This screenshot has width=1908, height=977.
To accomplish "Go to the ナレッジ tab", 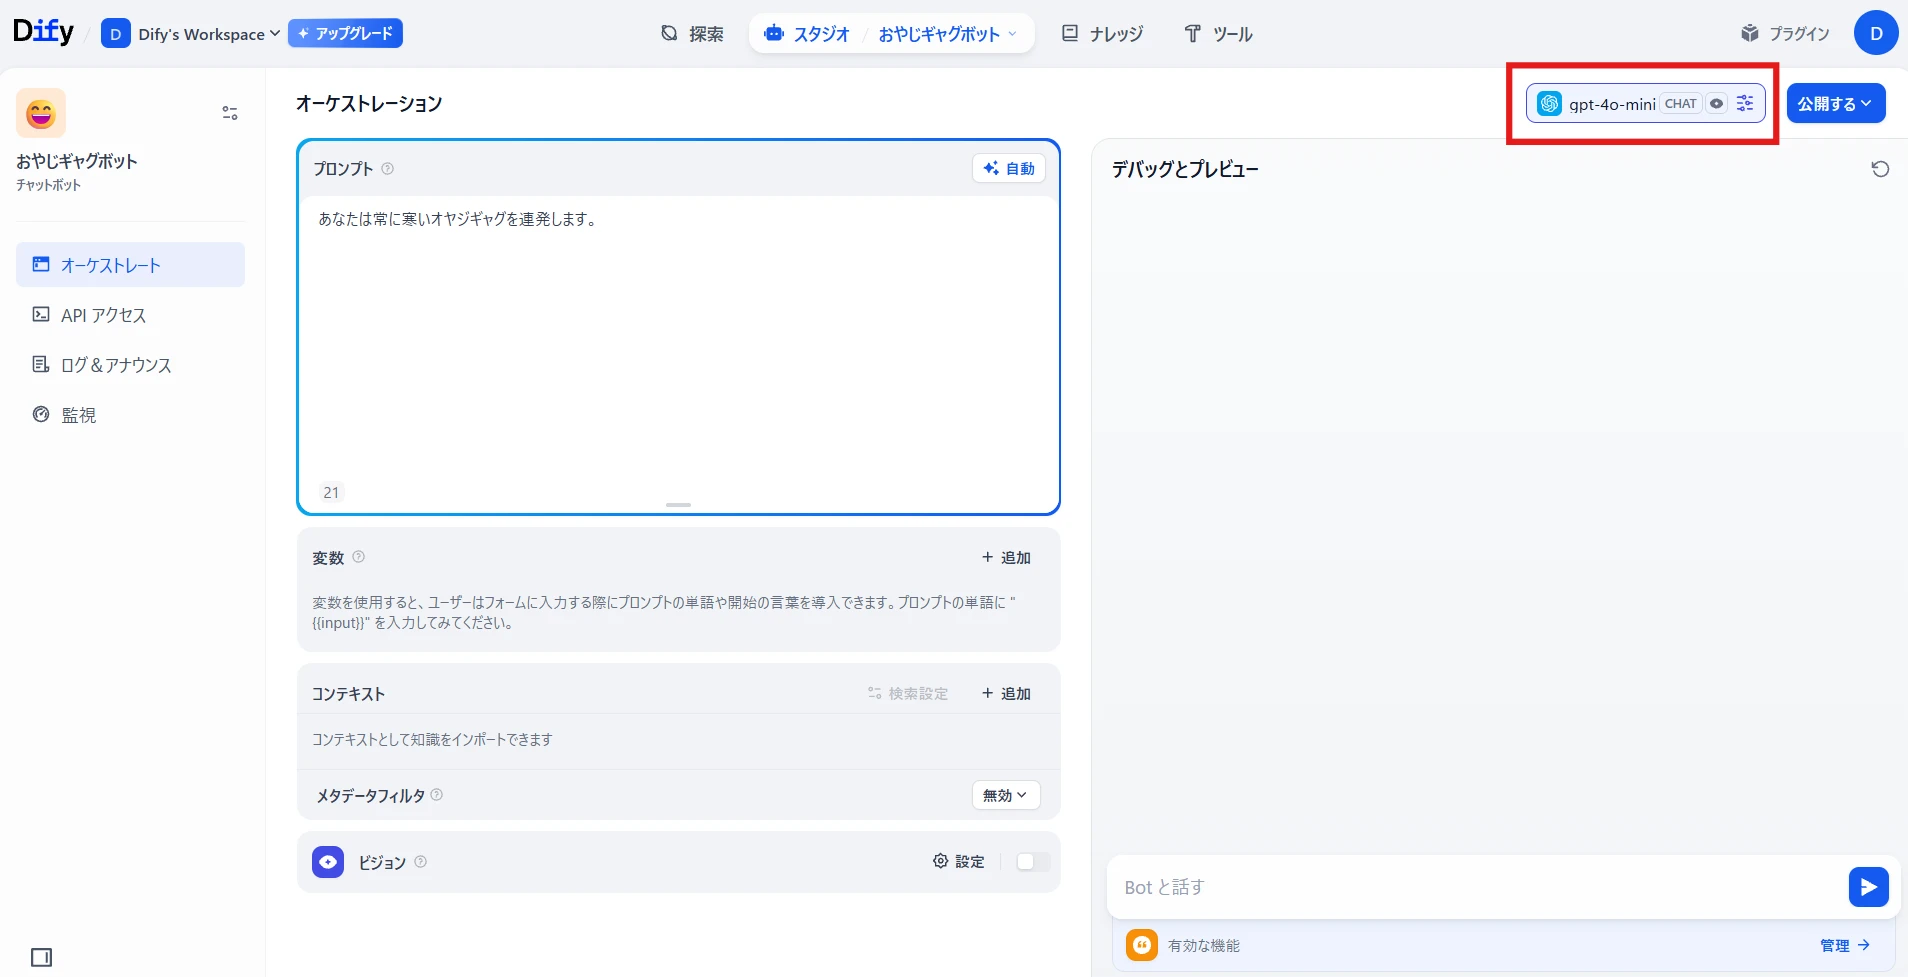I will (x=1102, y=34).
